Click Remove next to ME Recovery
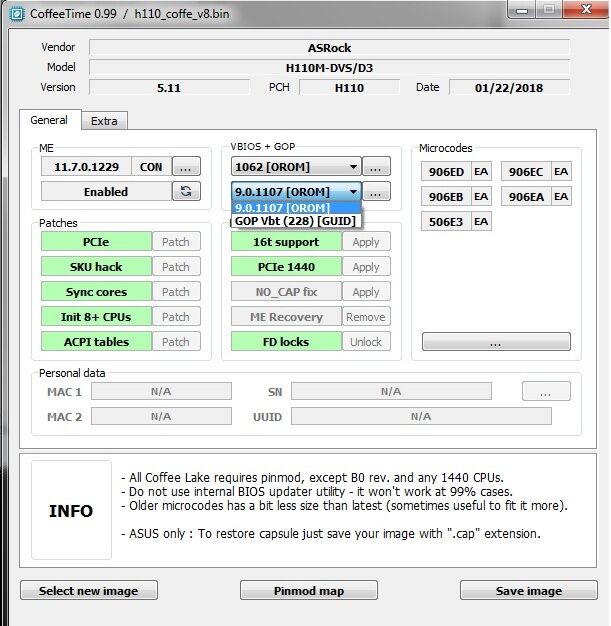This screenshot has width=611, height=626. pyautogui.click(x=366, y=317)
